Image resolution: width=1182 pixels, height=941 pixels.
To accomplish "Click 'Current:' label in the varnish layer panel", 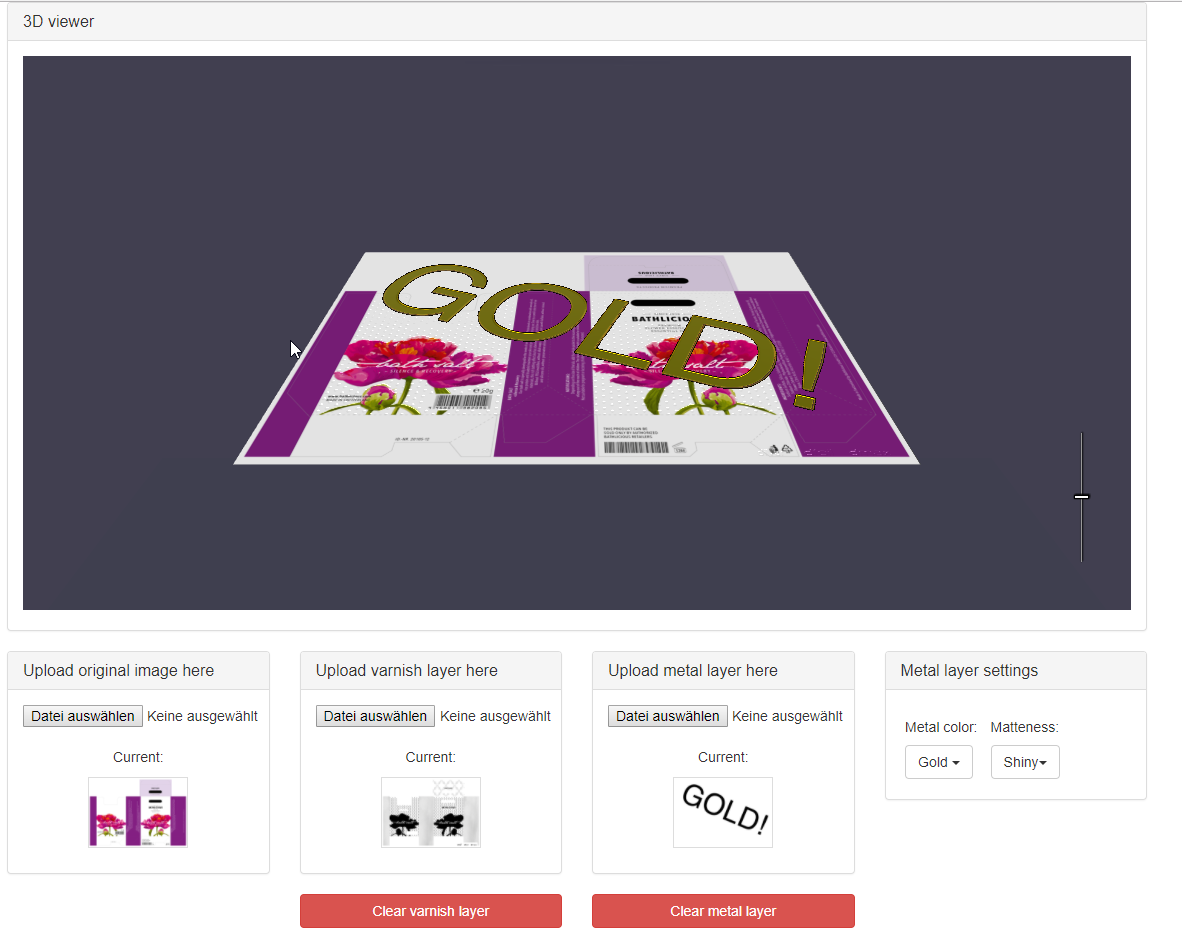I will pos(430,758).
